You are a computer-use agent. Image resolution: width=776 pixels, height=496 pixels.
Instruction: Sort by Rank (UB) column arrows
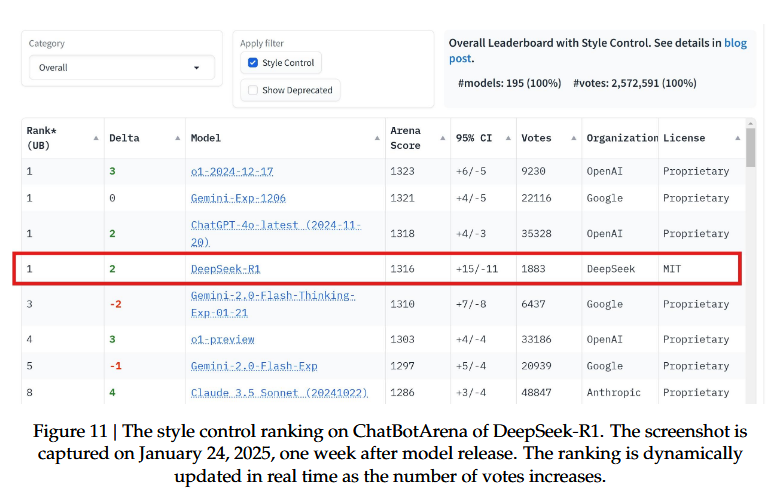tap(95, 138)
